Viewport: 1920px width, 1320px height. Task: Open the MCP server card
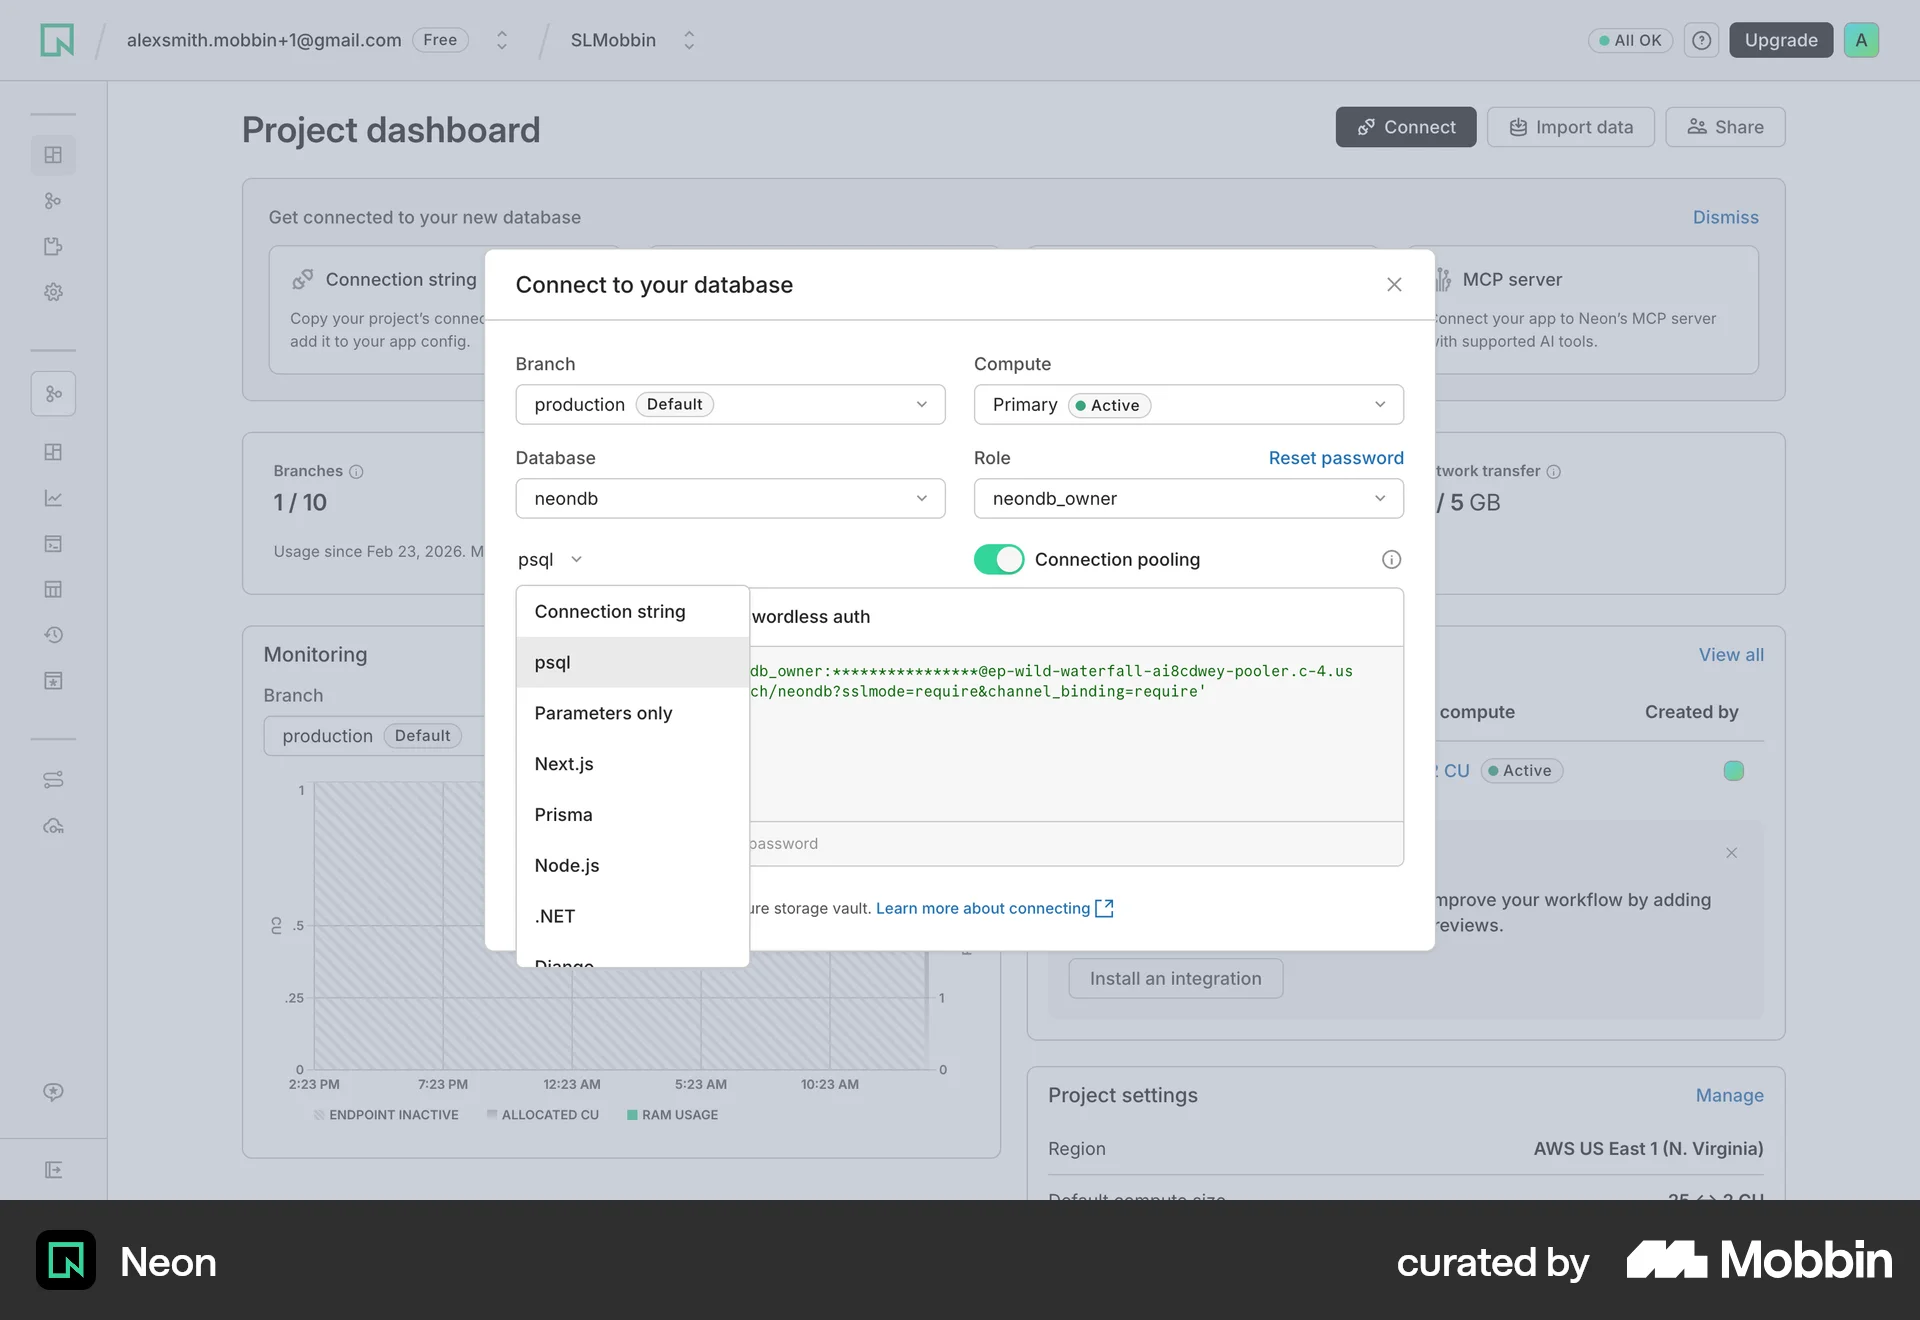(x=1596, y=310)
